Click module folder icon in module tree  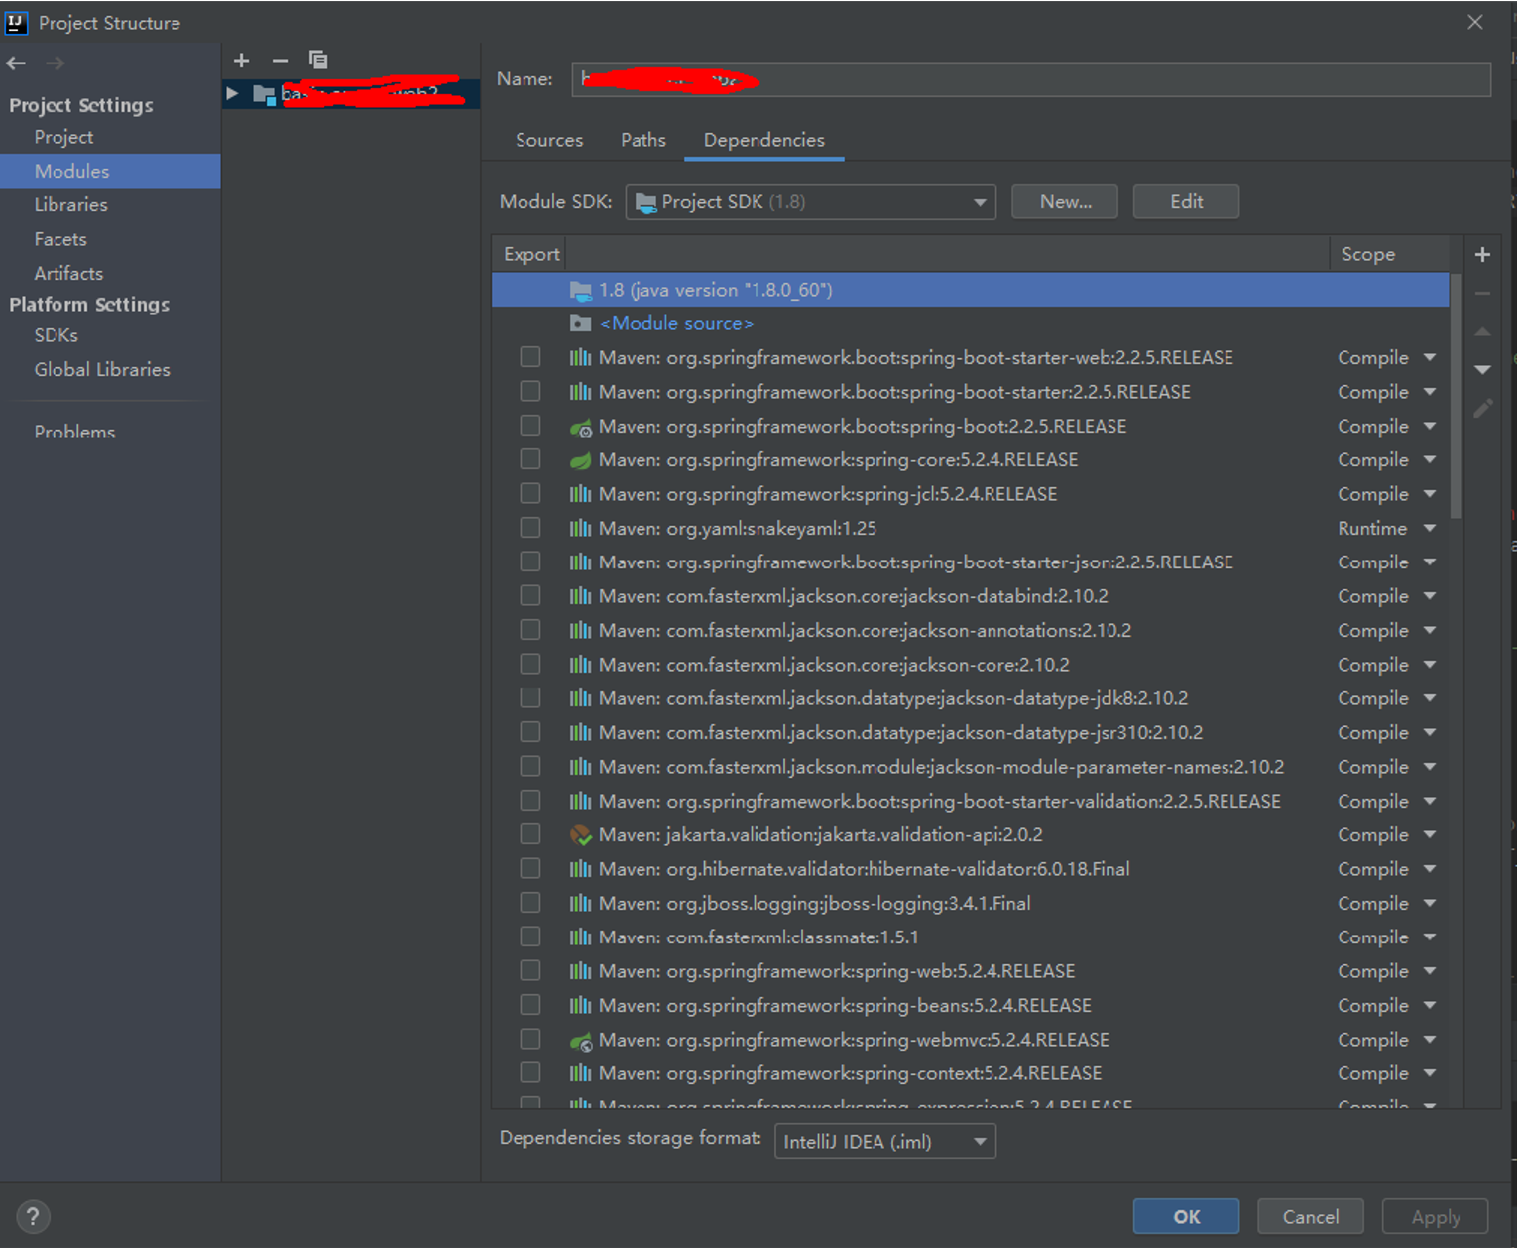pos(264,94)
